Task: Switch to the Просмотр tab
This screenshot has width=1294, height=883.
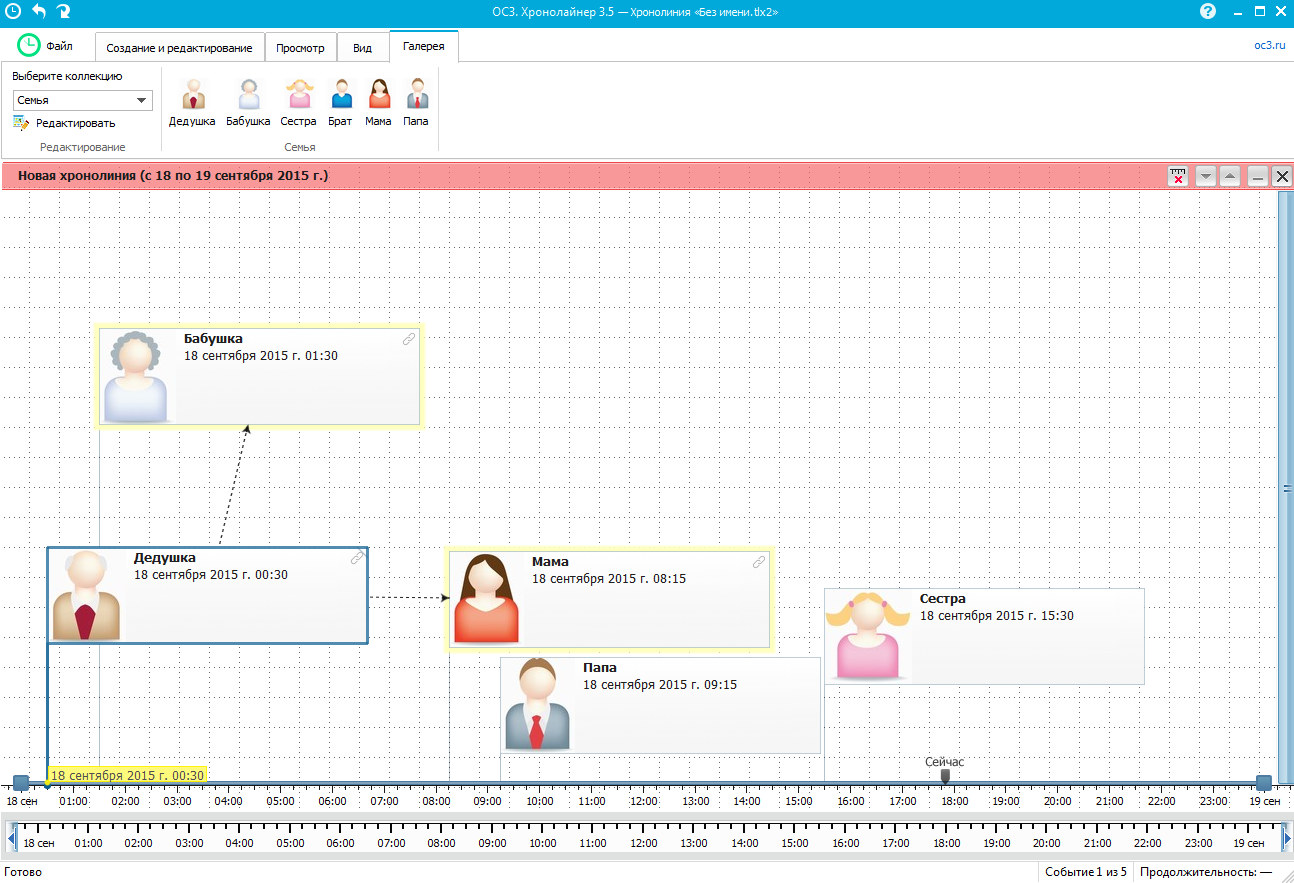Action: [300, 48]
